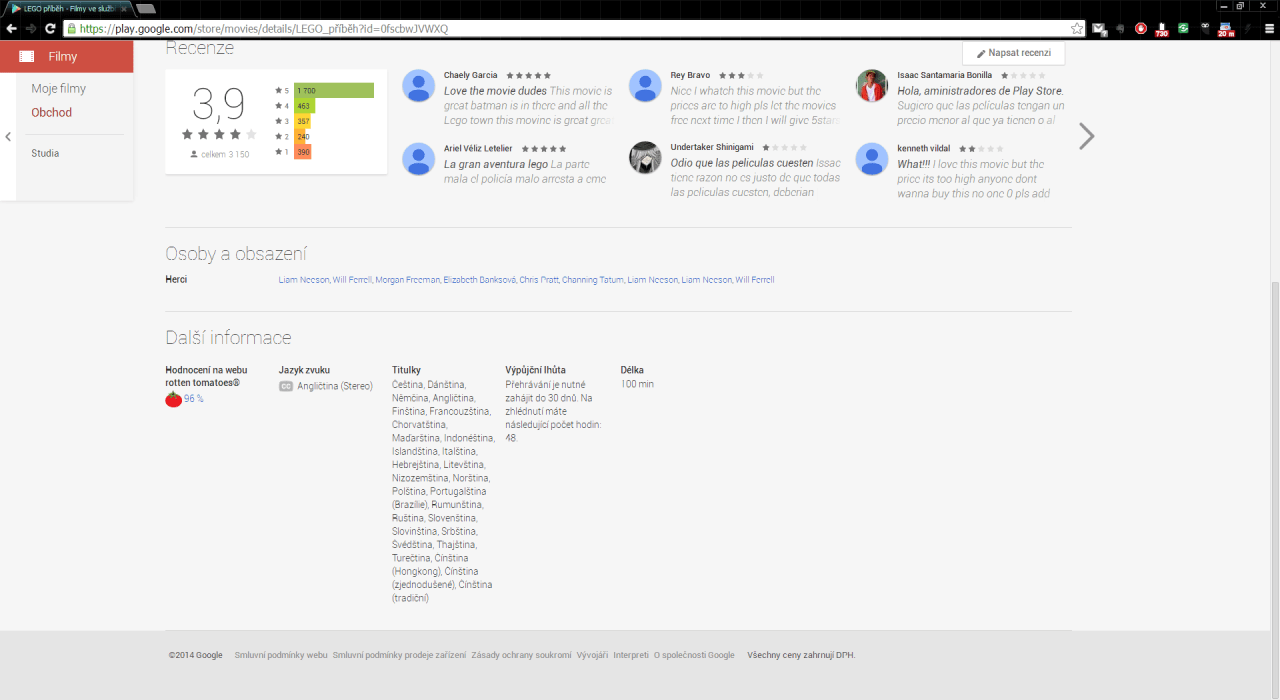
Task: Open review Odio que las peliculas cuesten
Action: [x=742, y=163]
